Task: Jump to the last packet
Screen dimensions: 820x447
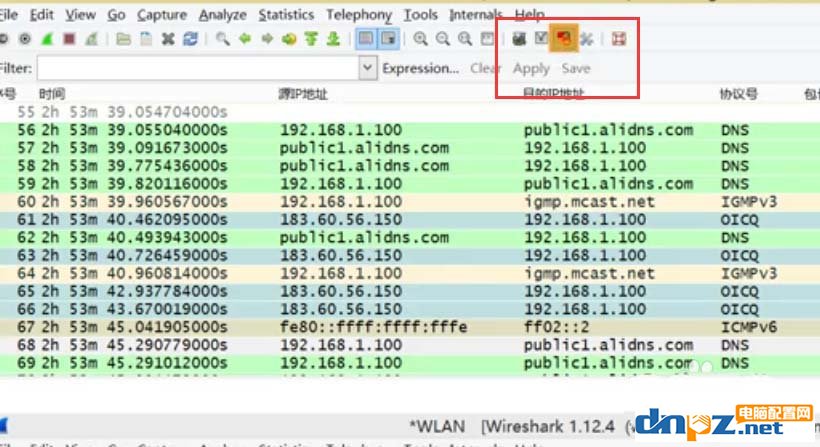Action: pos(333,39)
